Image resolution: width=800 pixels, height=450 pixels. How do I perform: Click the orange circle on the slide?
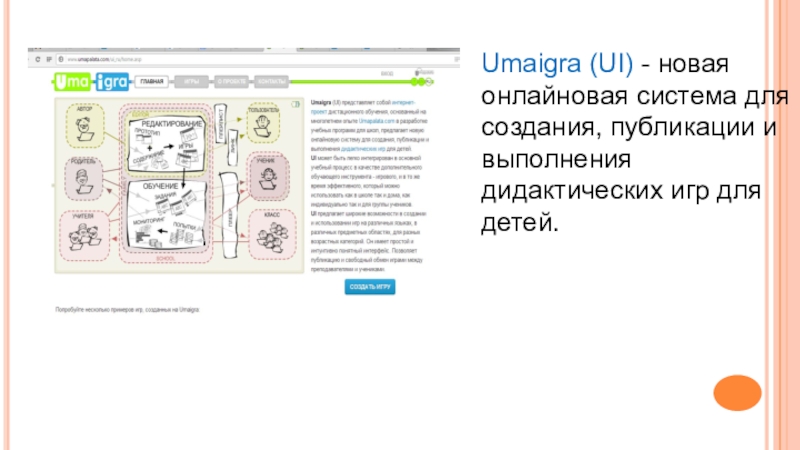737,393
